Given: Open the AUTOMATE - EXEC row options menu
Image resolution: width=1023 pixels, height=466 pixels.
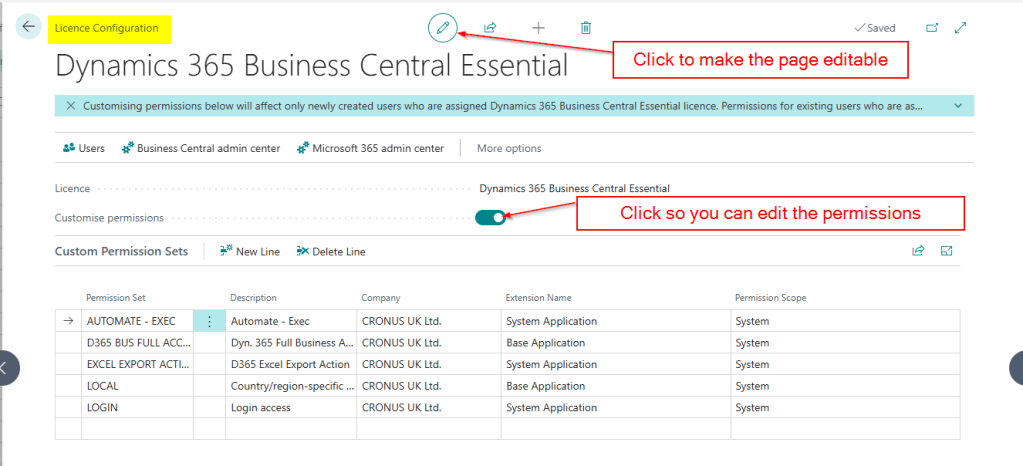Looking at the screenshot, I should (209, 321).
